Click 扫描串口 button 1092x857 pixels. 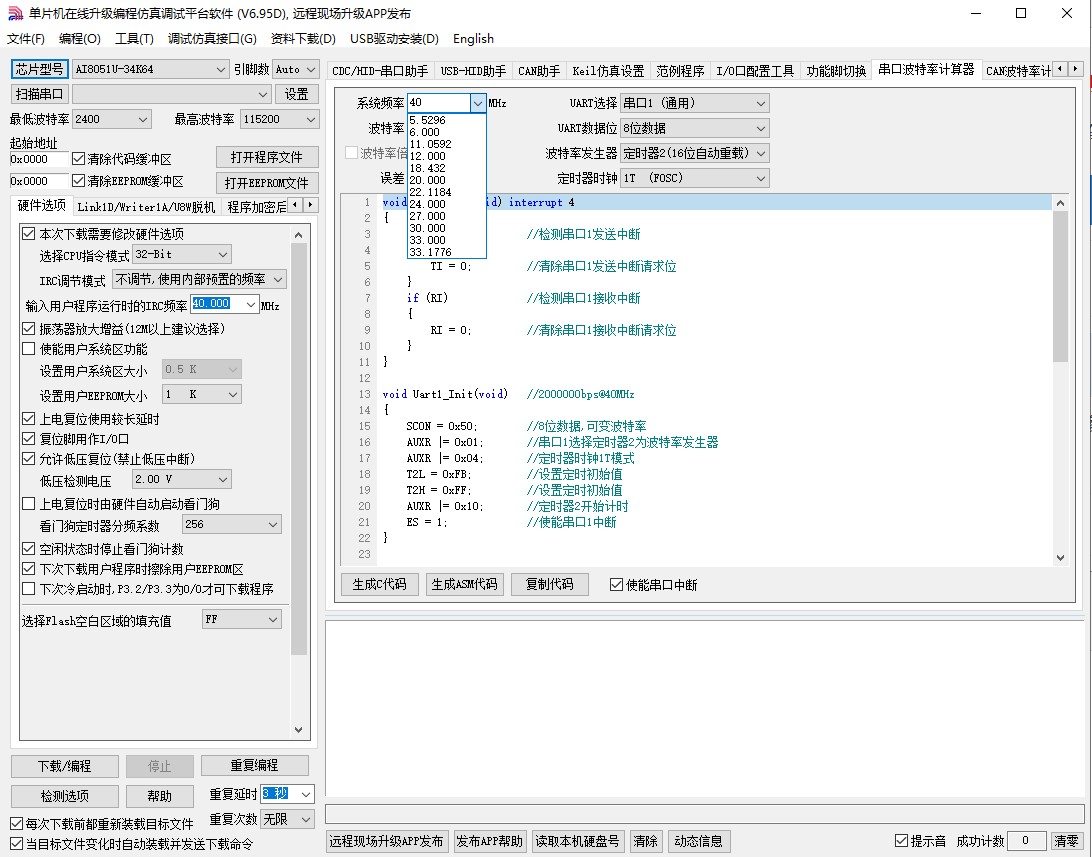pos(40,94)
